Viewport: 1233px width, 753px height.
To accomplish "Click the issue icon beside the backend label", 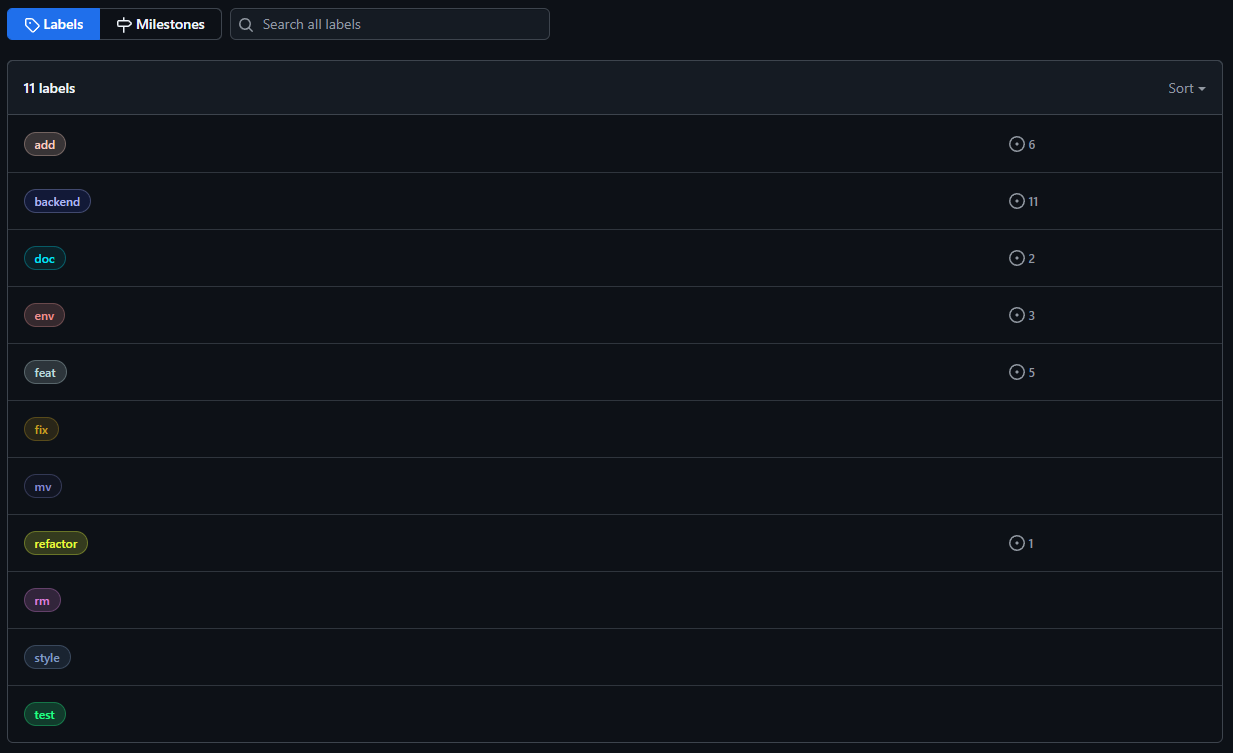I will tap(1015, 200).
